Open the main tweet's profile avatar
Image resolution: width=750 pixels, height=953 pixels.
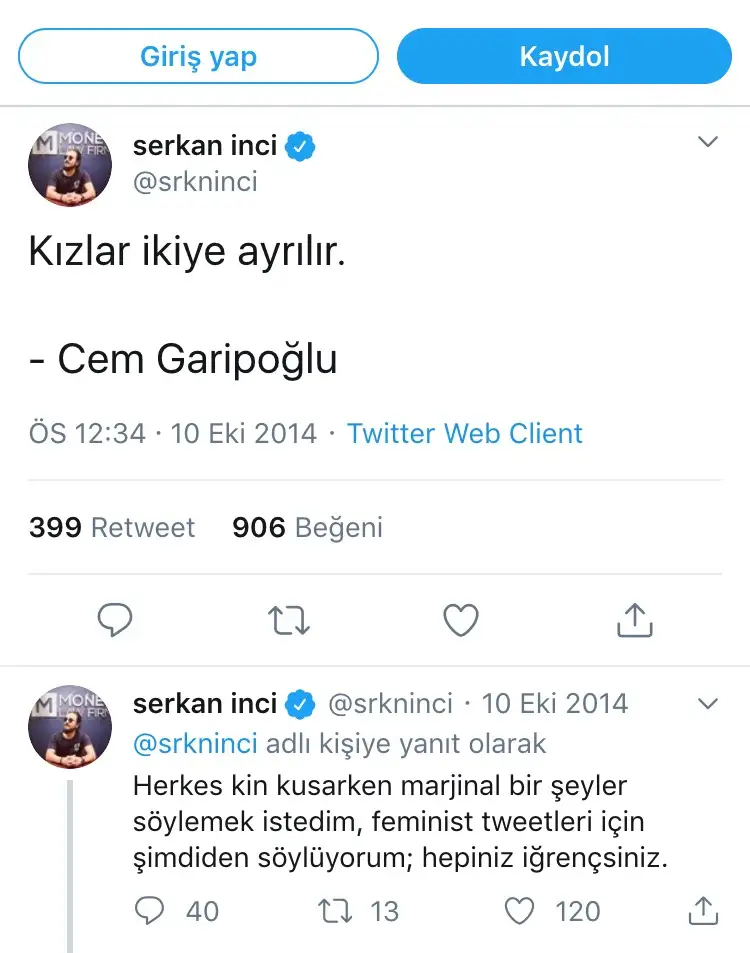pos(70,166)
